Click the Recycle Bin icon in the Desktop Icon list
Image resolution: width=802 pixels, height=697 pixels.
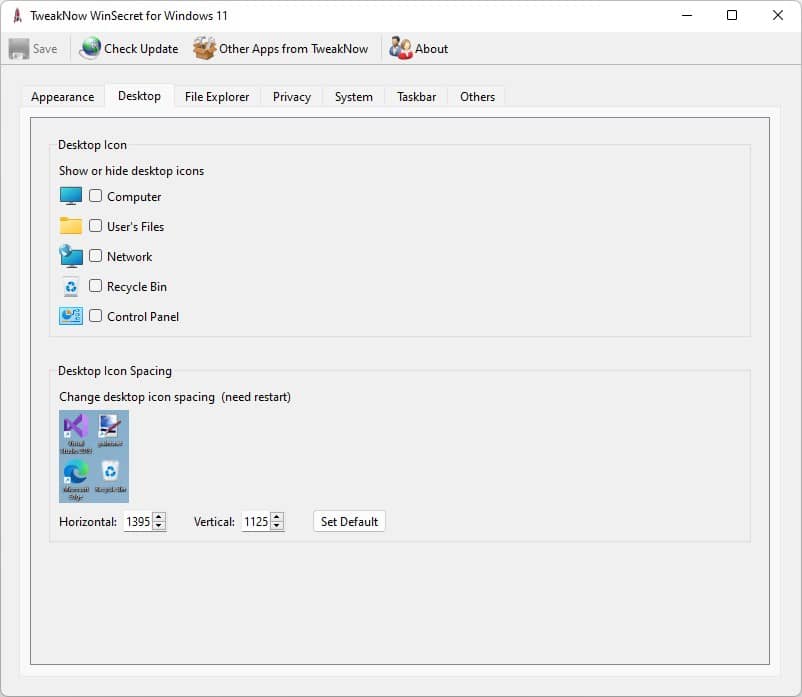pyautogui.click(x=71, y=286)
